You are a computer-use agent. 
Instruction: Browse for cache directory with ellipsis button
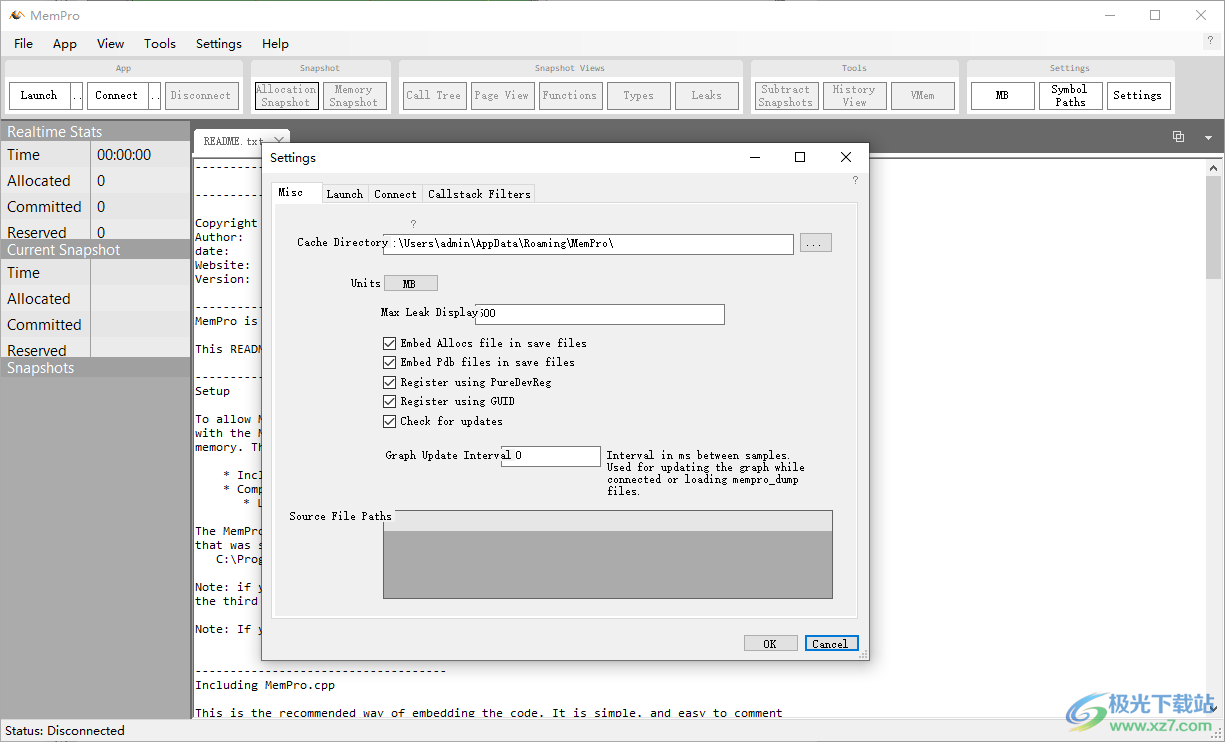point(815,243)
